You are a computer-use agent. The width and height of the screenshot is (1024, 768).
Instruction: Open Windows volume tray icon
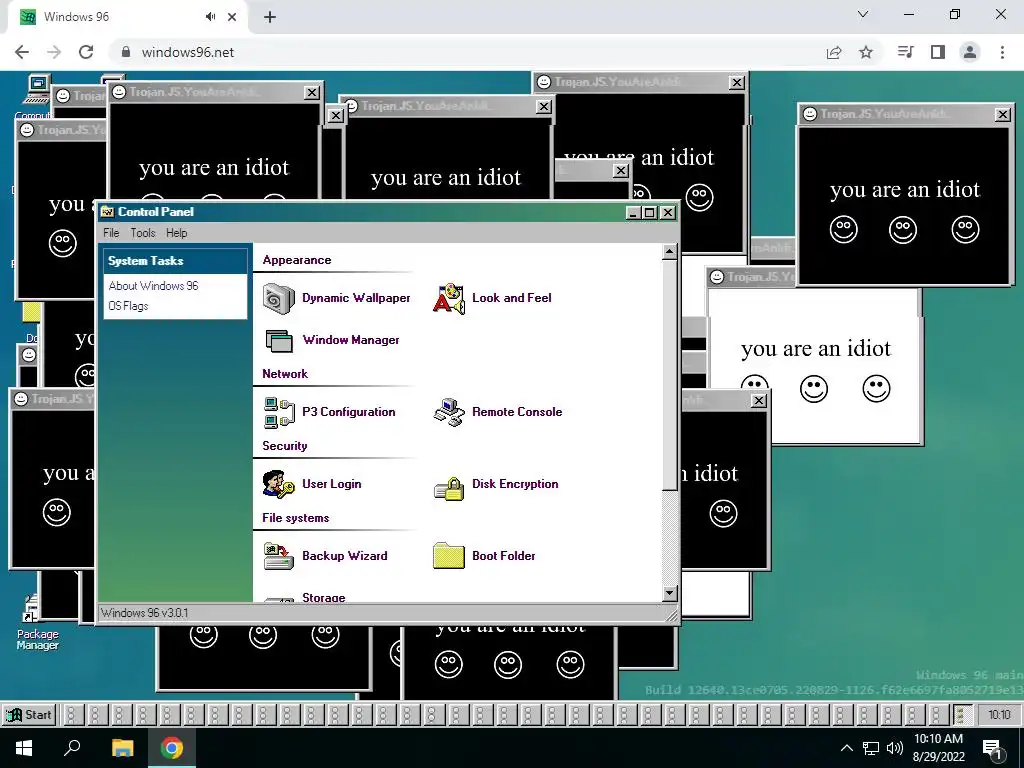[895, 748]
